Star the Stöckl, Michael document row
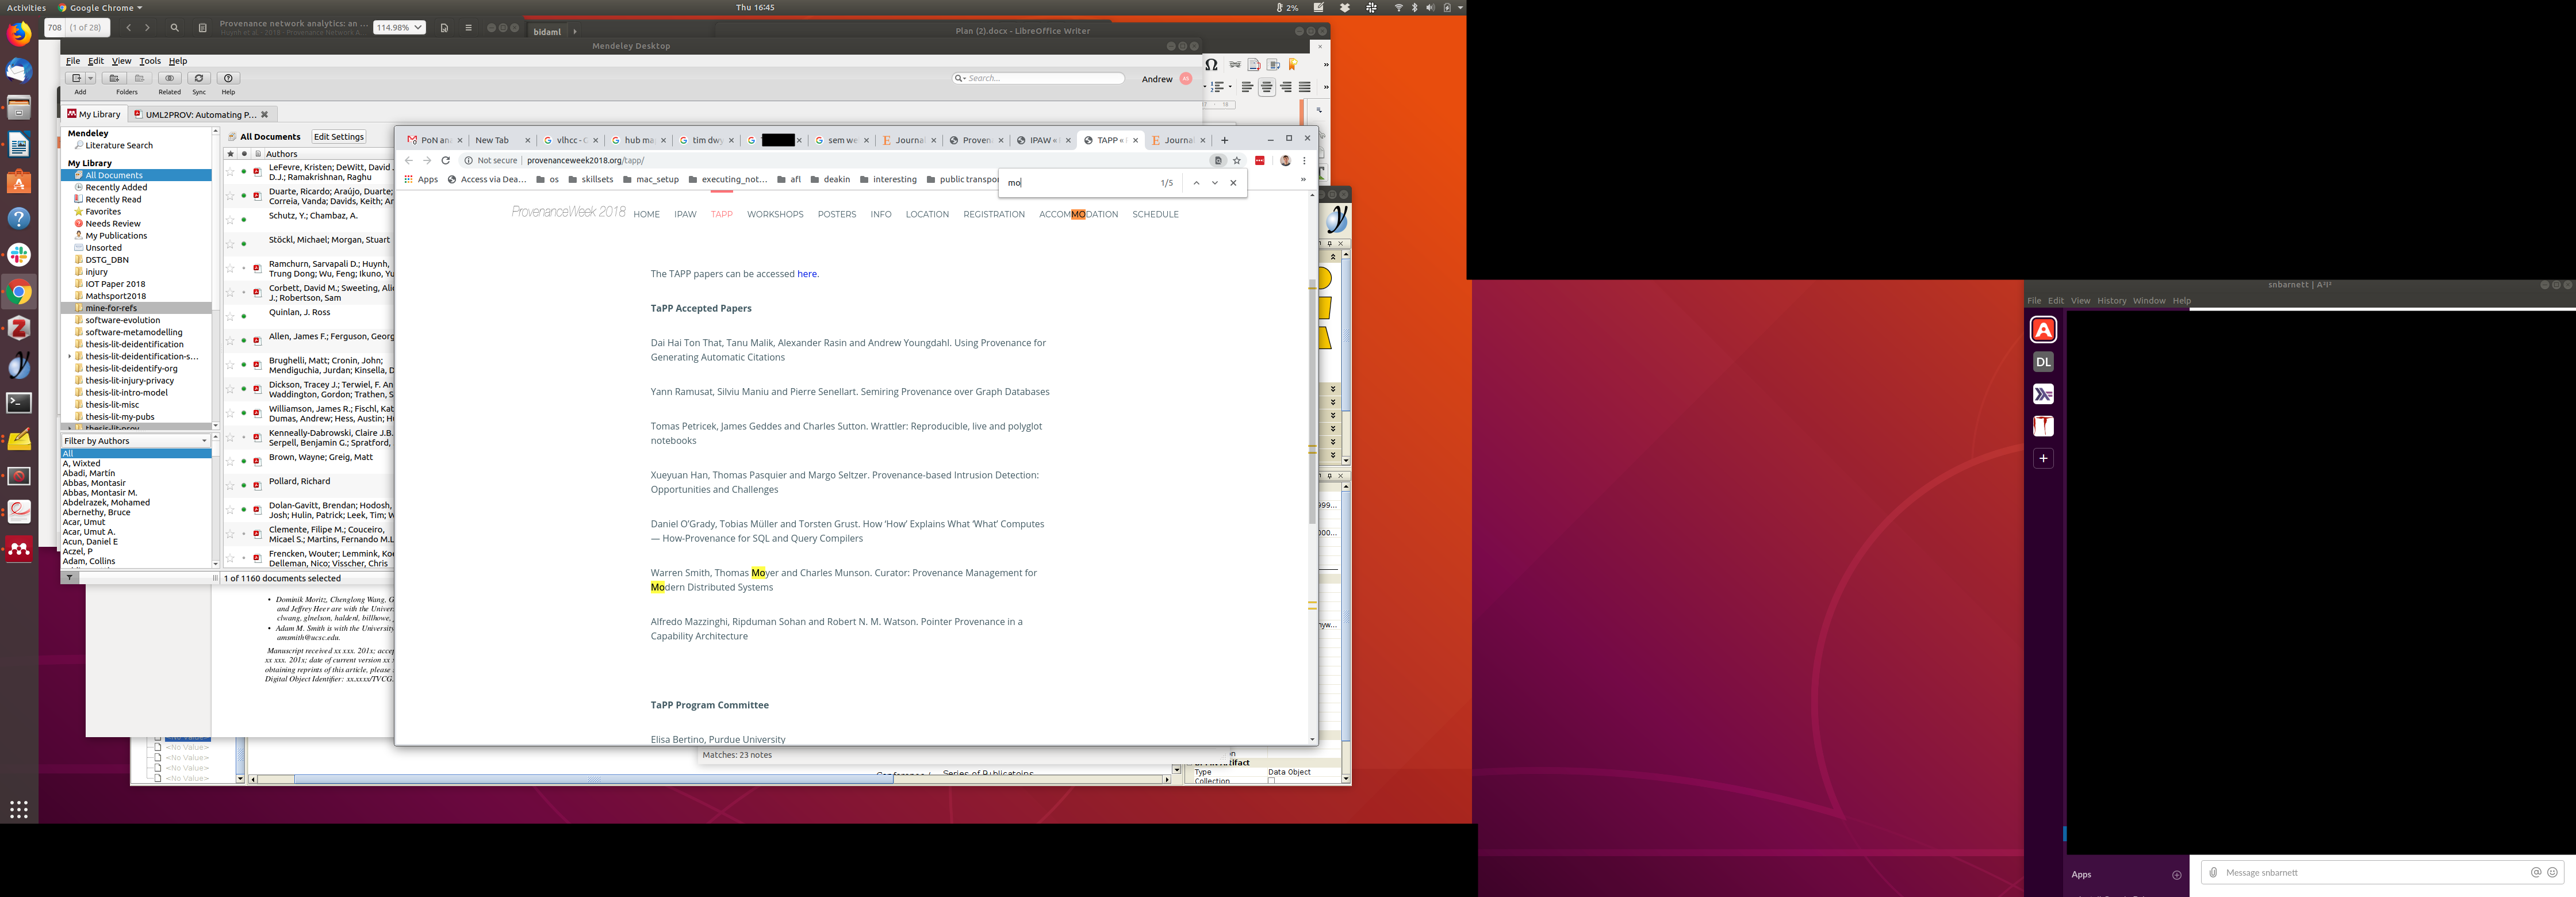2576x897 pixels. pos(230,244)
